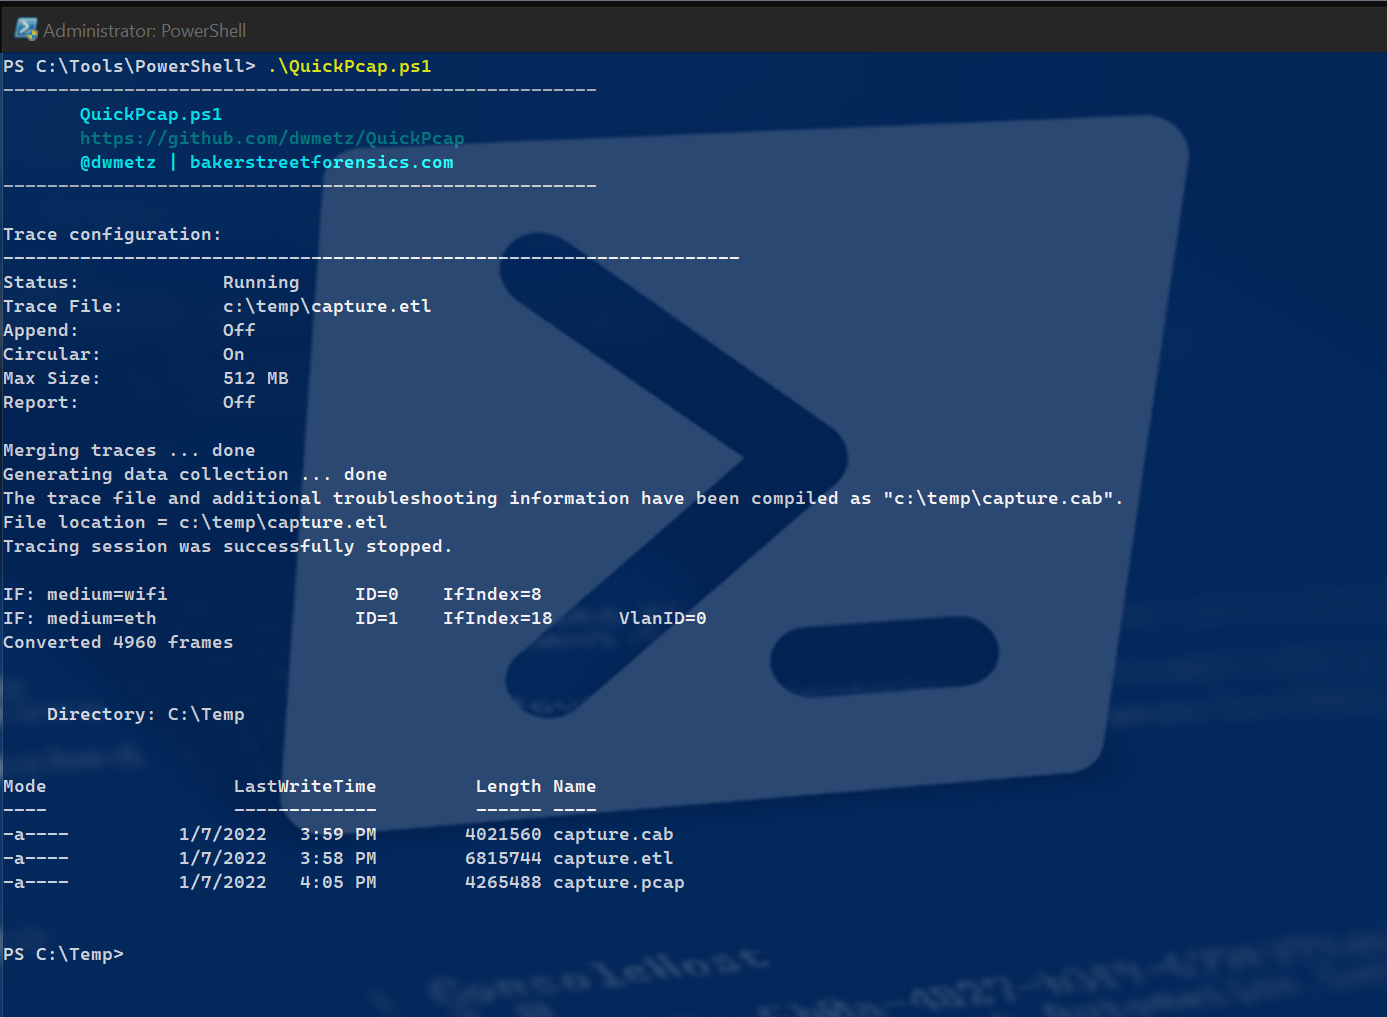
Task: Click at the PS C:\Temp> prompt
Action: point(63,955)
